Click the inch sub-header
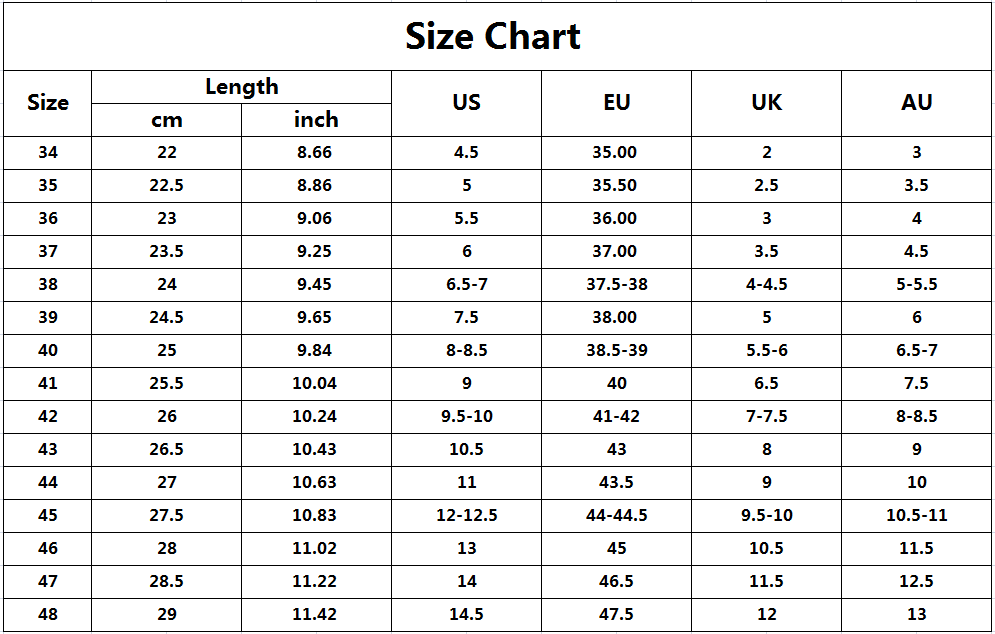Screen dimensions: 995x634 click(x=316, y=120)
